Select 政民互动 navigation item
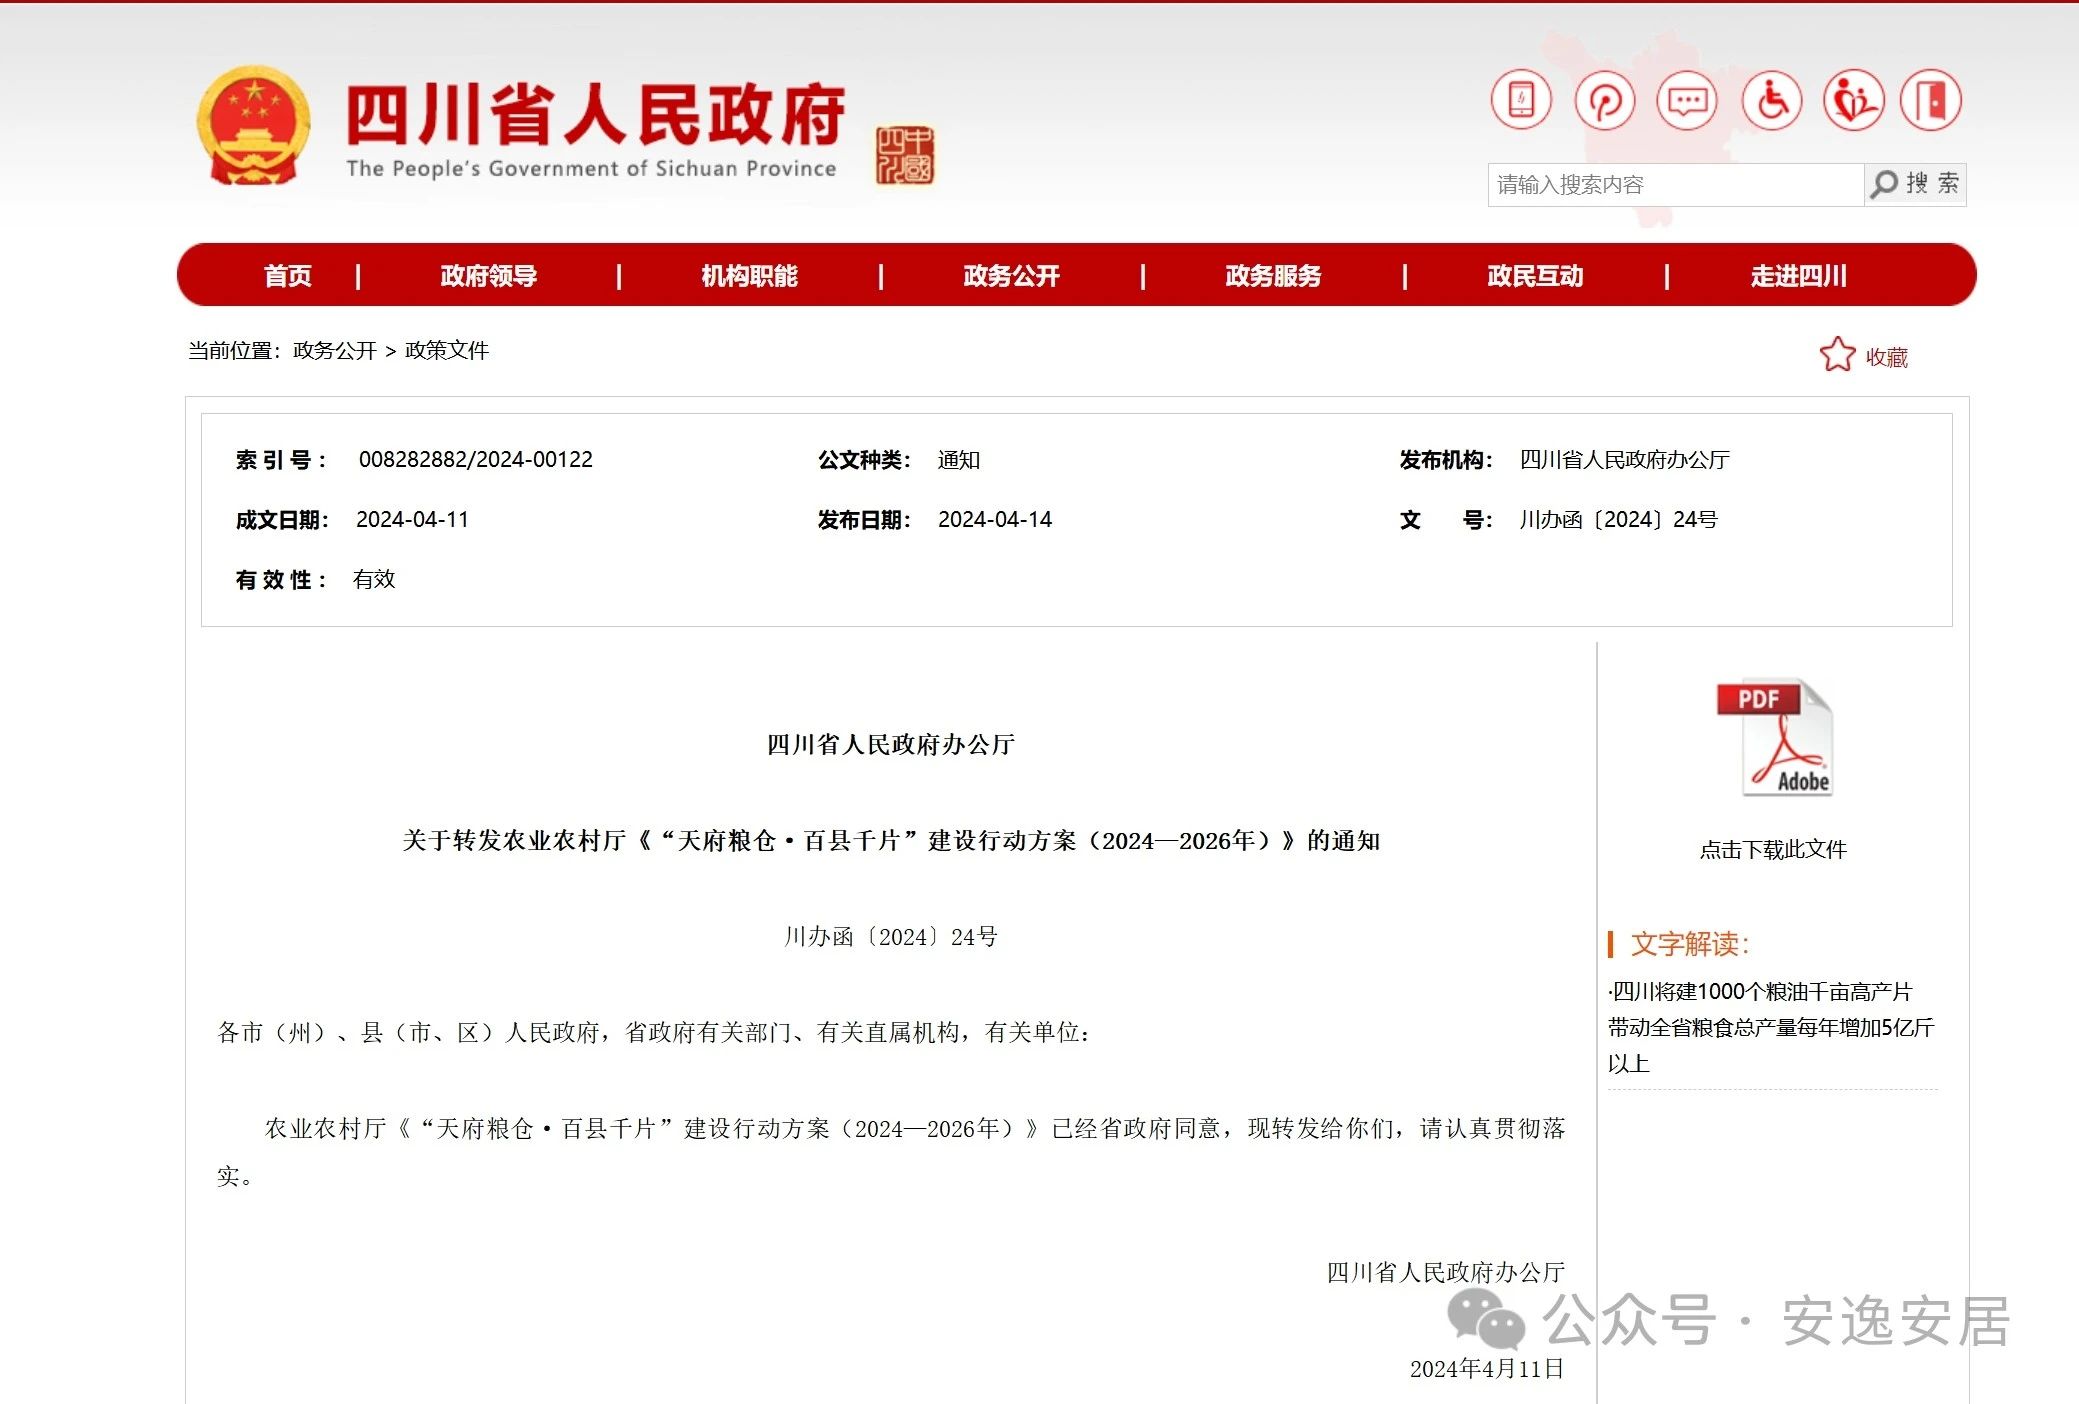 coord(1535,276)
